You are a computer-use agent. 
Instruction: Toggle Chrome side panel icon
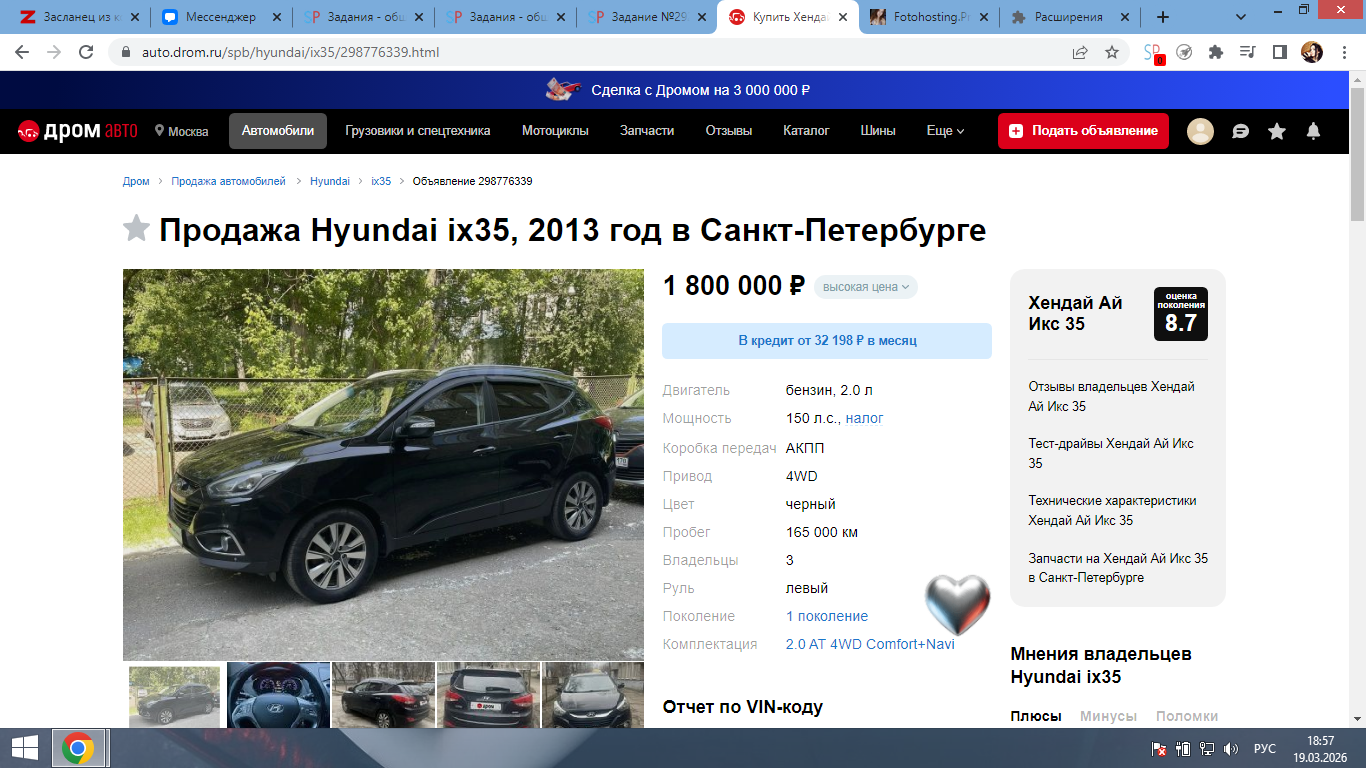(x=1279, y=52)
